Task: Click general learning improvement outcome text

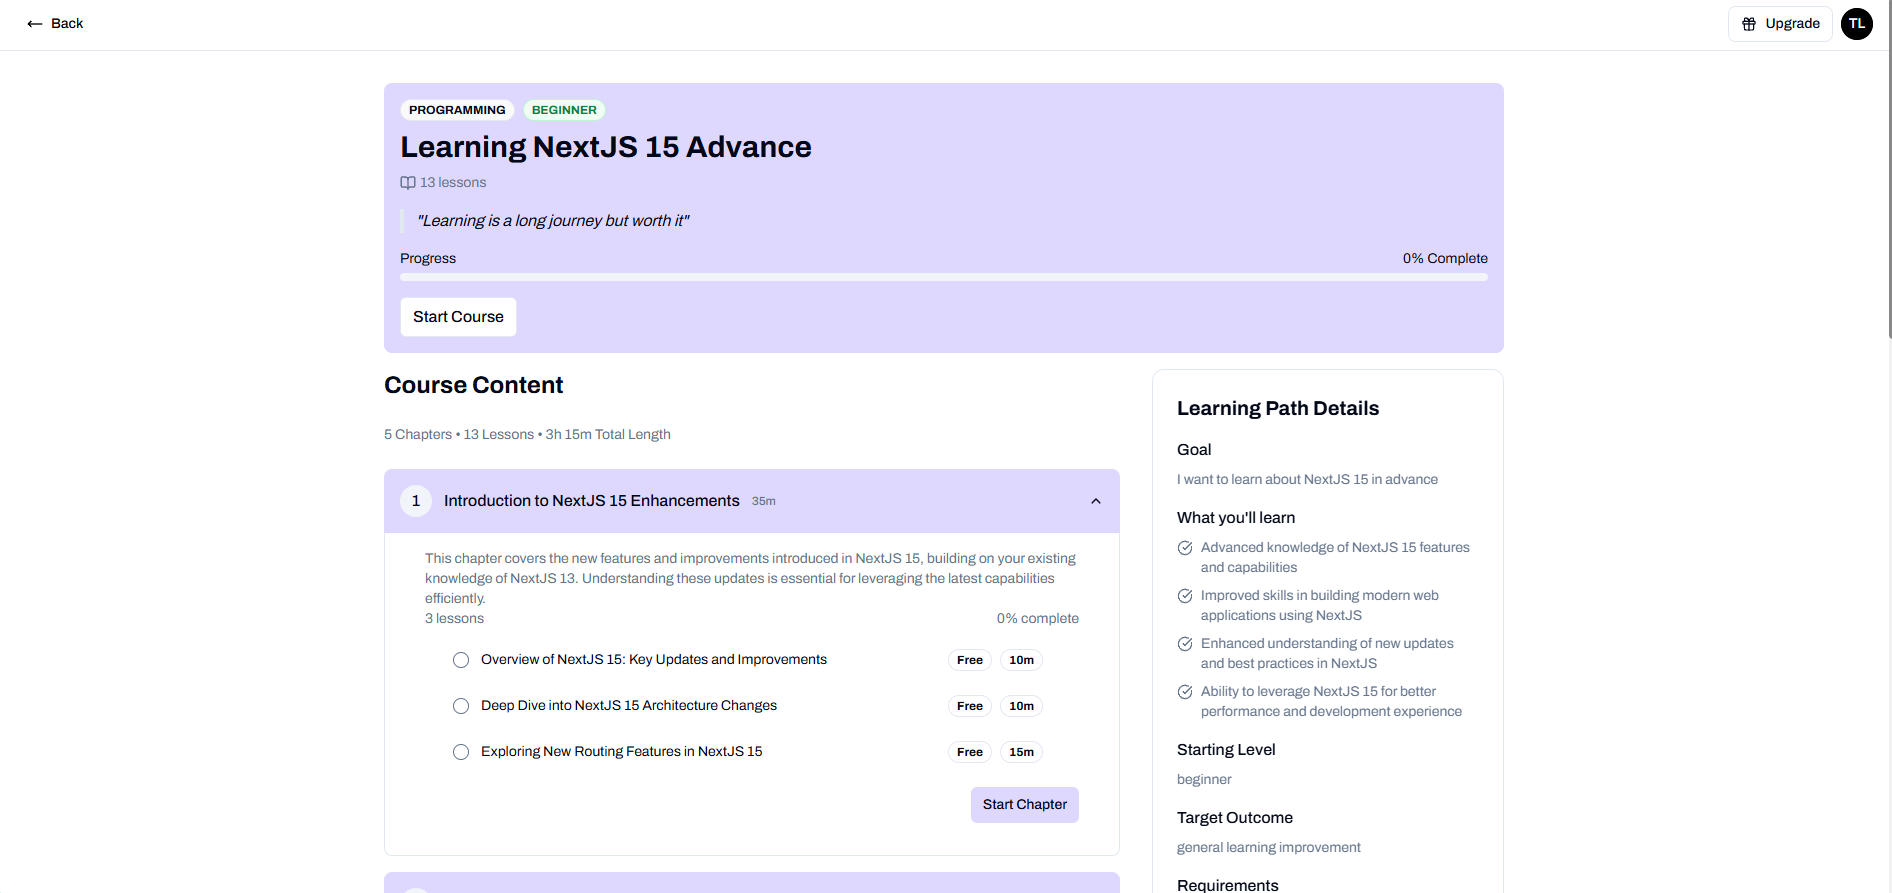Action: point(1269,848)
